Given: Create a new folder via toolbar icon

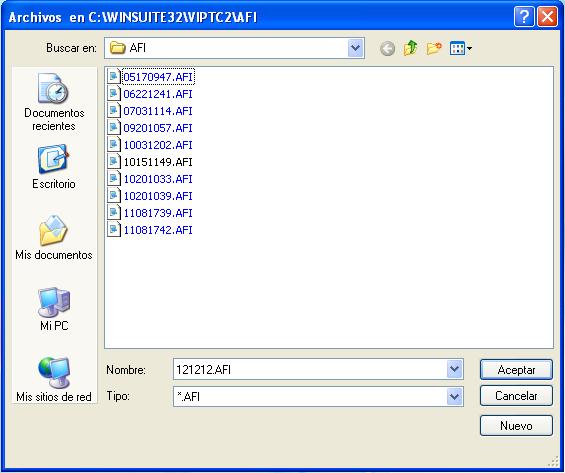Looking at the screenshot, I should [x=434, y=48].
